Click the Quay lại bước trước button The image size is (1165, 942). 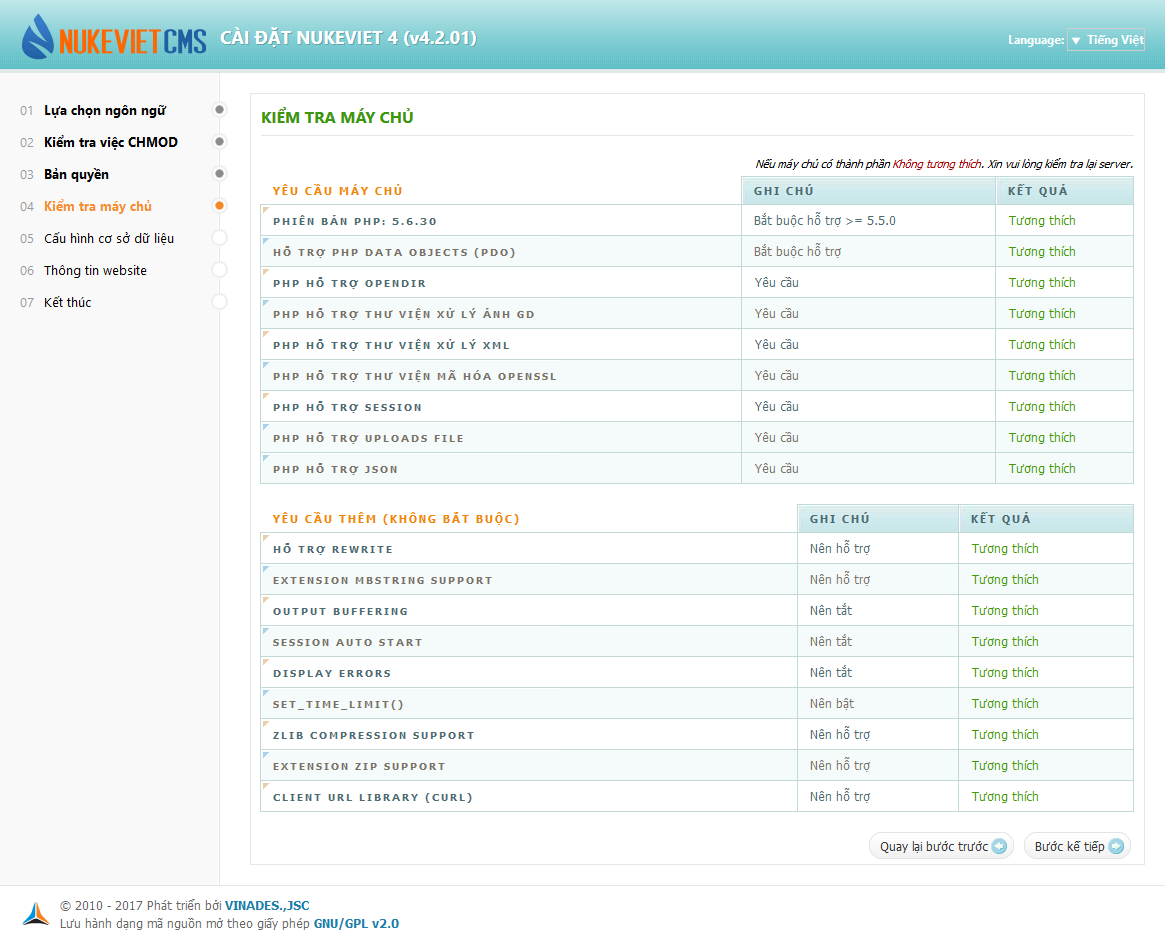point(941,846)
